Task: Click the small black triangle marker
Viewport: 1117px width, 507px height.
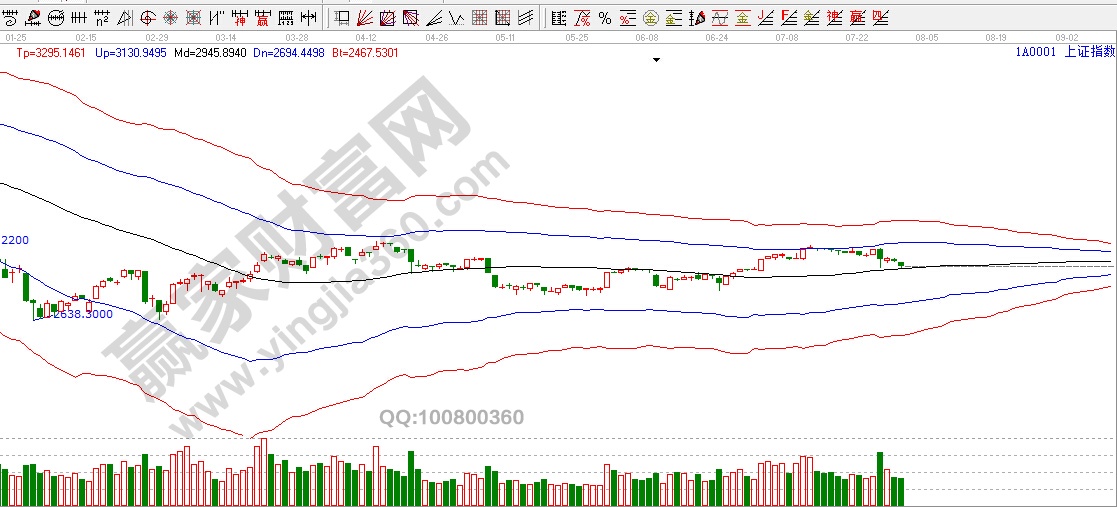Action: tap(656, 61)
